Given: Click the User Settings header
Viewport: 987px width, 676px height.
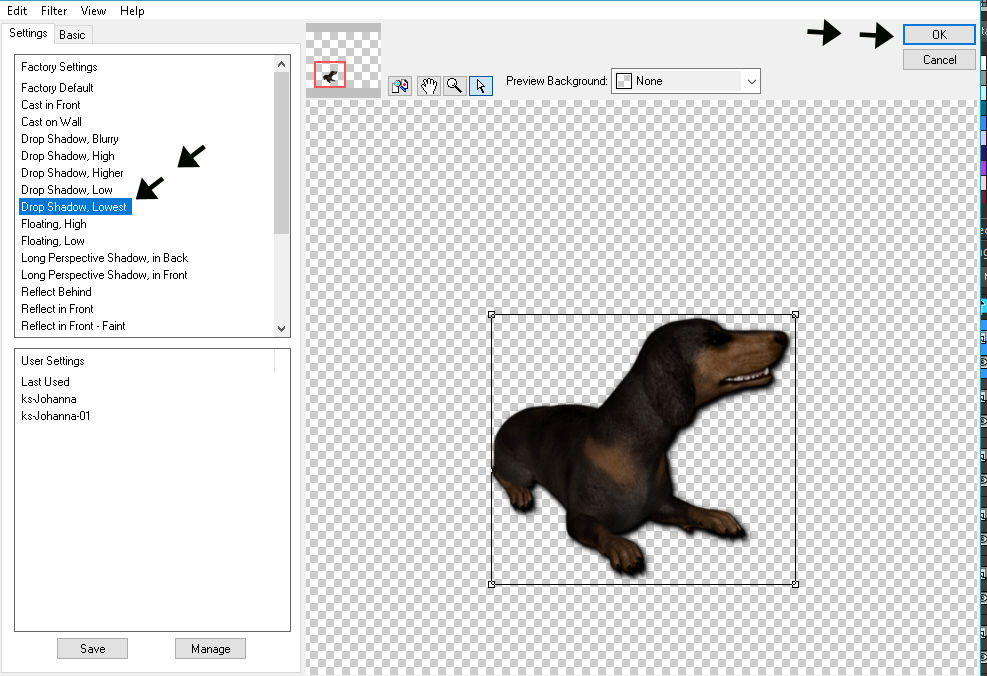Looking at the screenshot, I should pos(53,361).
